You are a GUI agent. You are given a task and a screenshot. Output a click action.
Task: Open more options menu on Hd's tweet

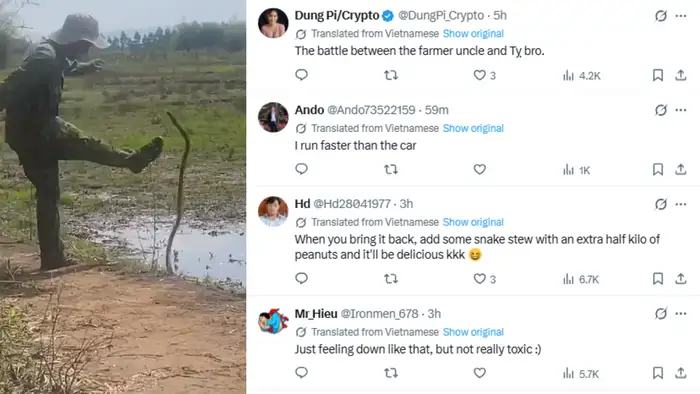pos(681,204)
